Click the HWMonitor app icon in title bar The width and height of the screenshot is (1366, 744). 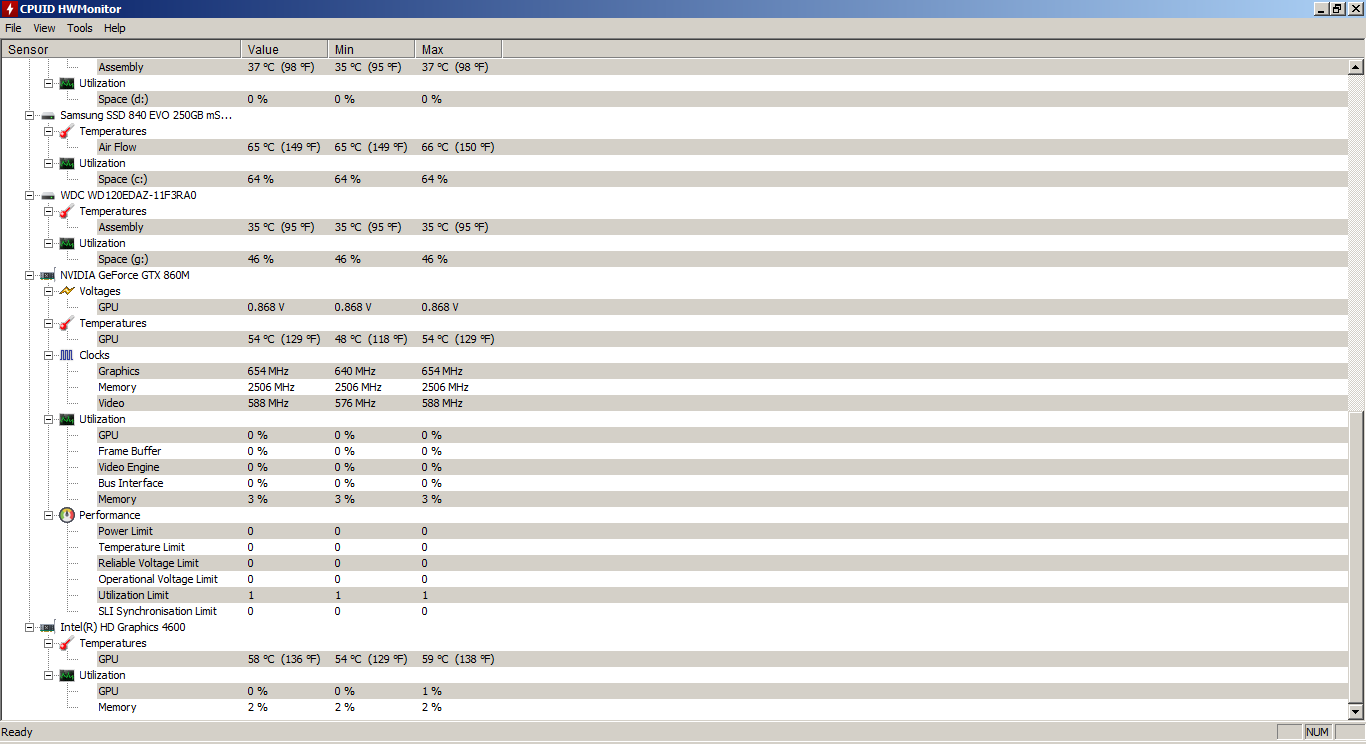point(9,9)
